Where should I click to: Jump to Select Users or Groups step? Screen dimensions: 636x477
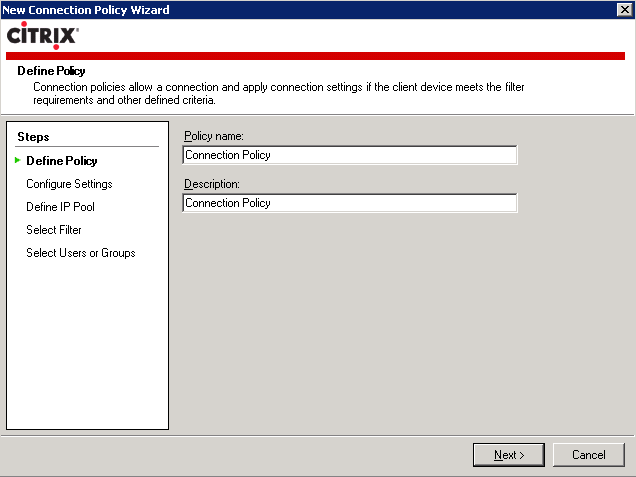[81, 253]
